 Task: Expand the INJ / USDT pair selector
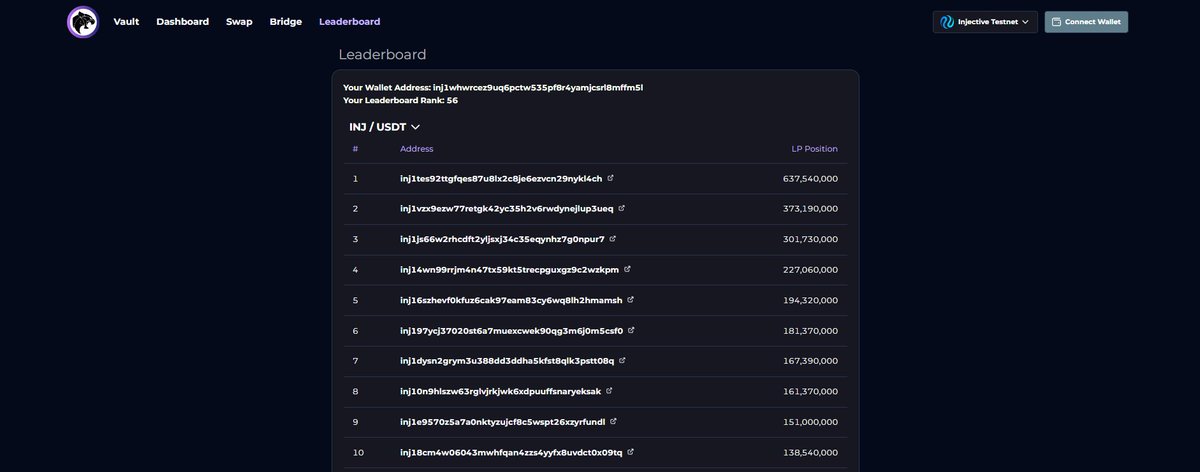(384, 127)
